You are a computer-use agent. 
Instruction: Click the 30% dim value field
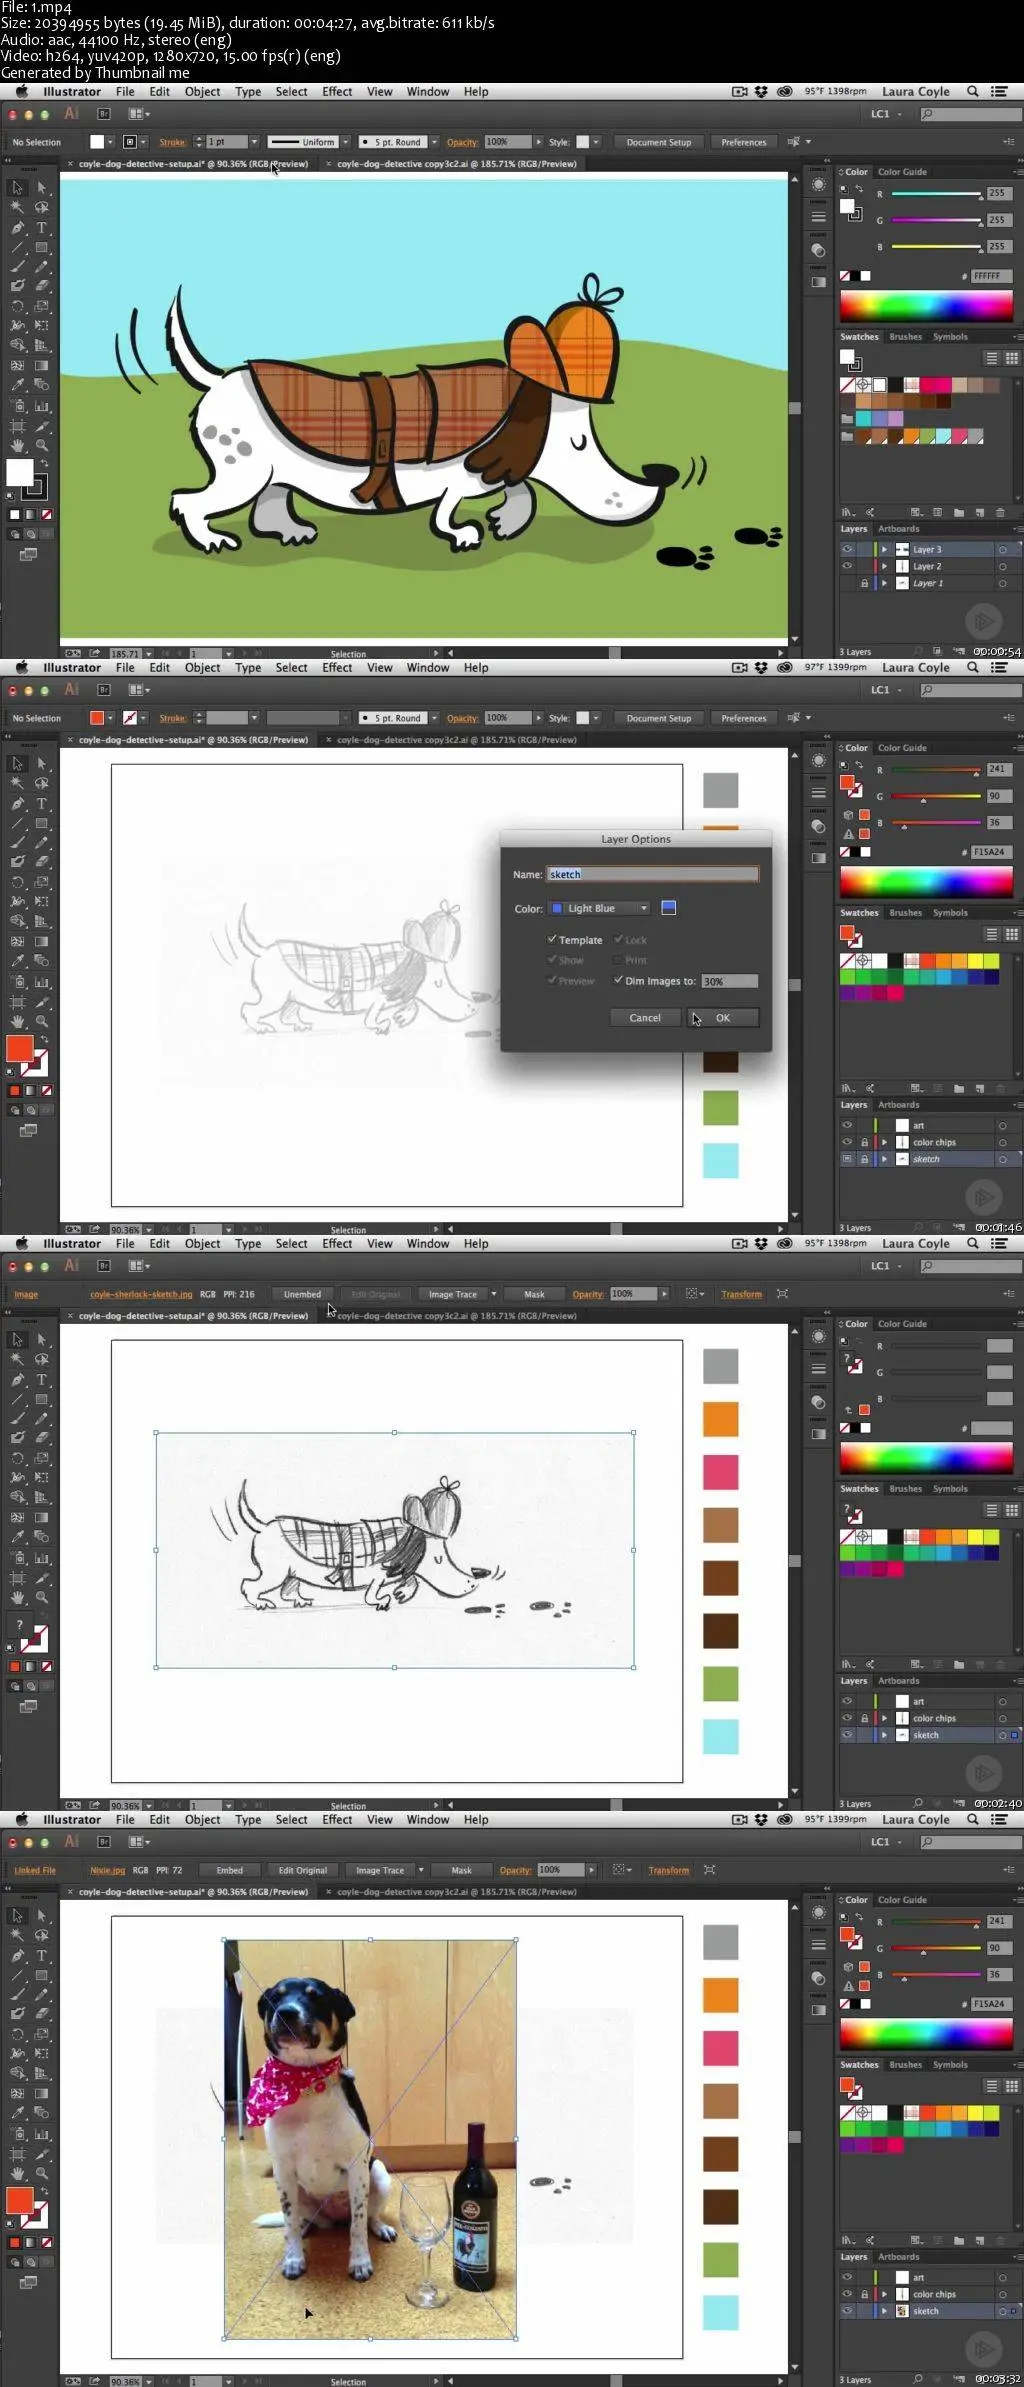[730, 981]
